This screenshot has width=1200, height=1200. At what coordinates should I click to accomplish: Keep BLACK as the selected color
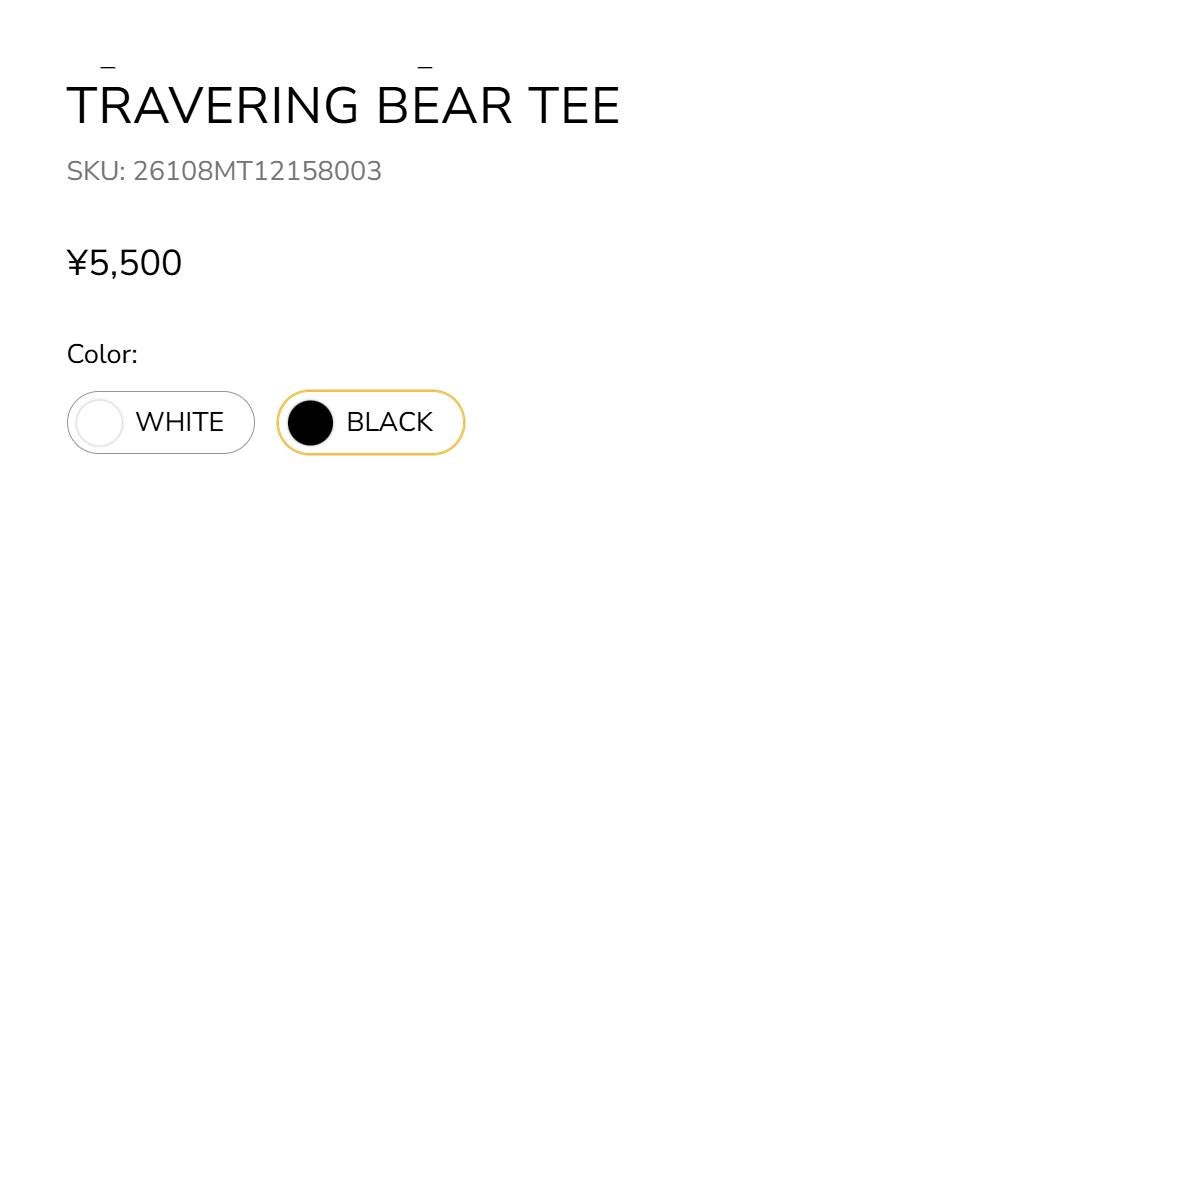click(371, 422)
